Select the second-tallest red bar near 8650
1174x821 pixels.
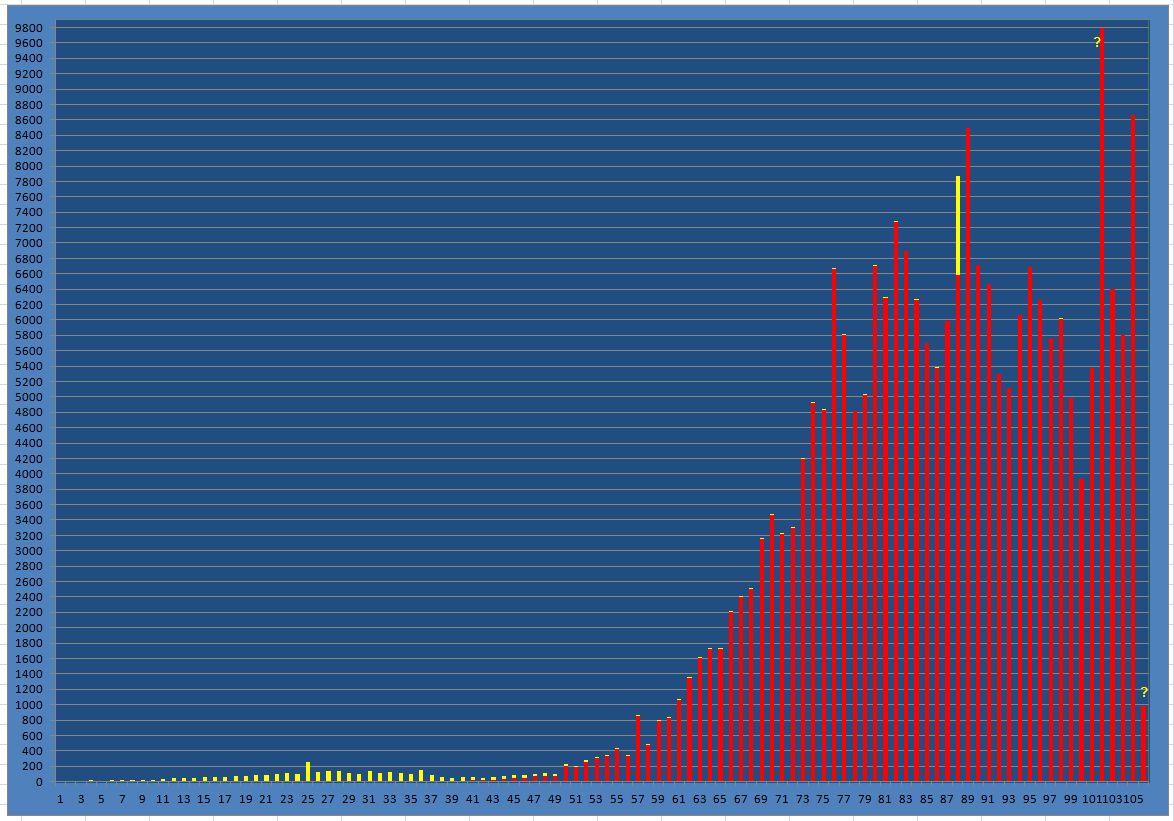click(x=1133, y=450)
